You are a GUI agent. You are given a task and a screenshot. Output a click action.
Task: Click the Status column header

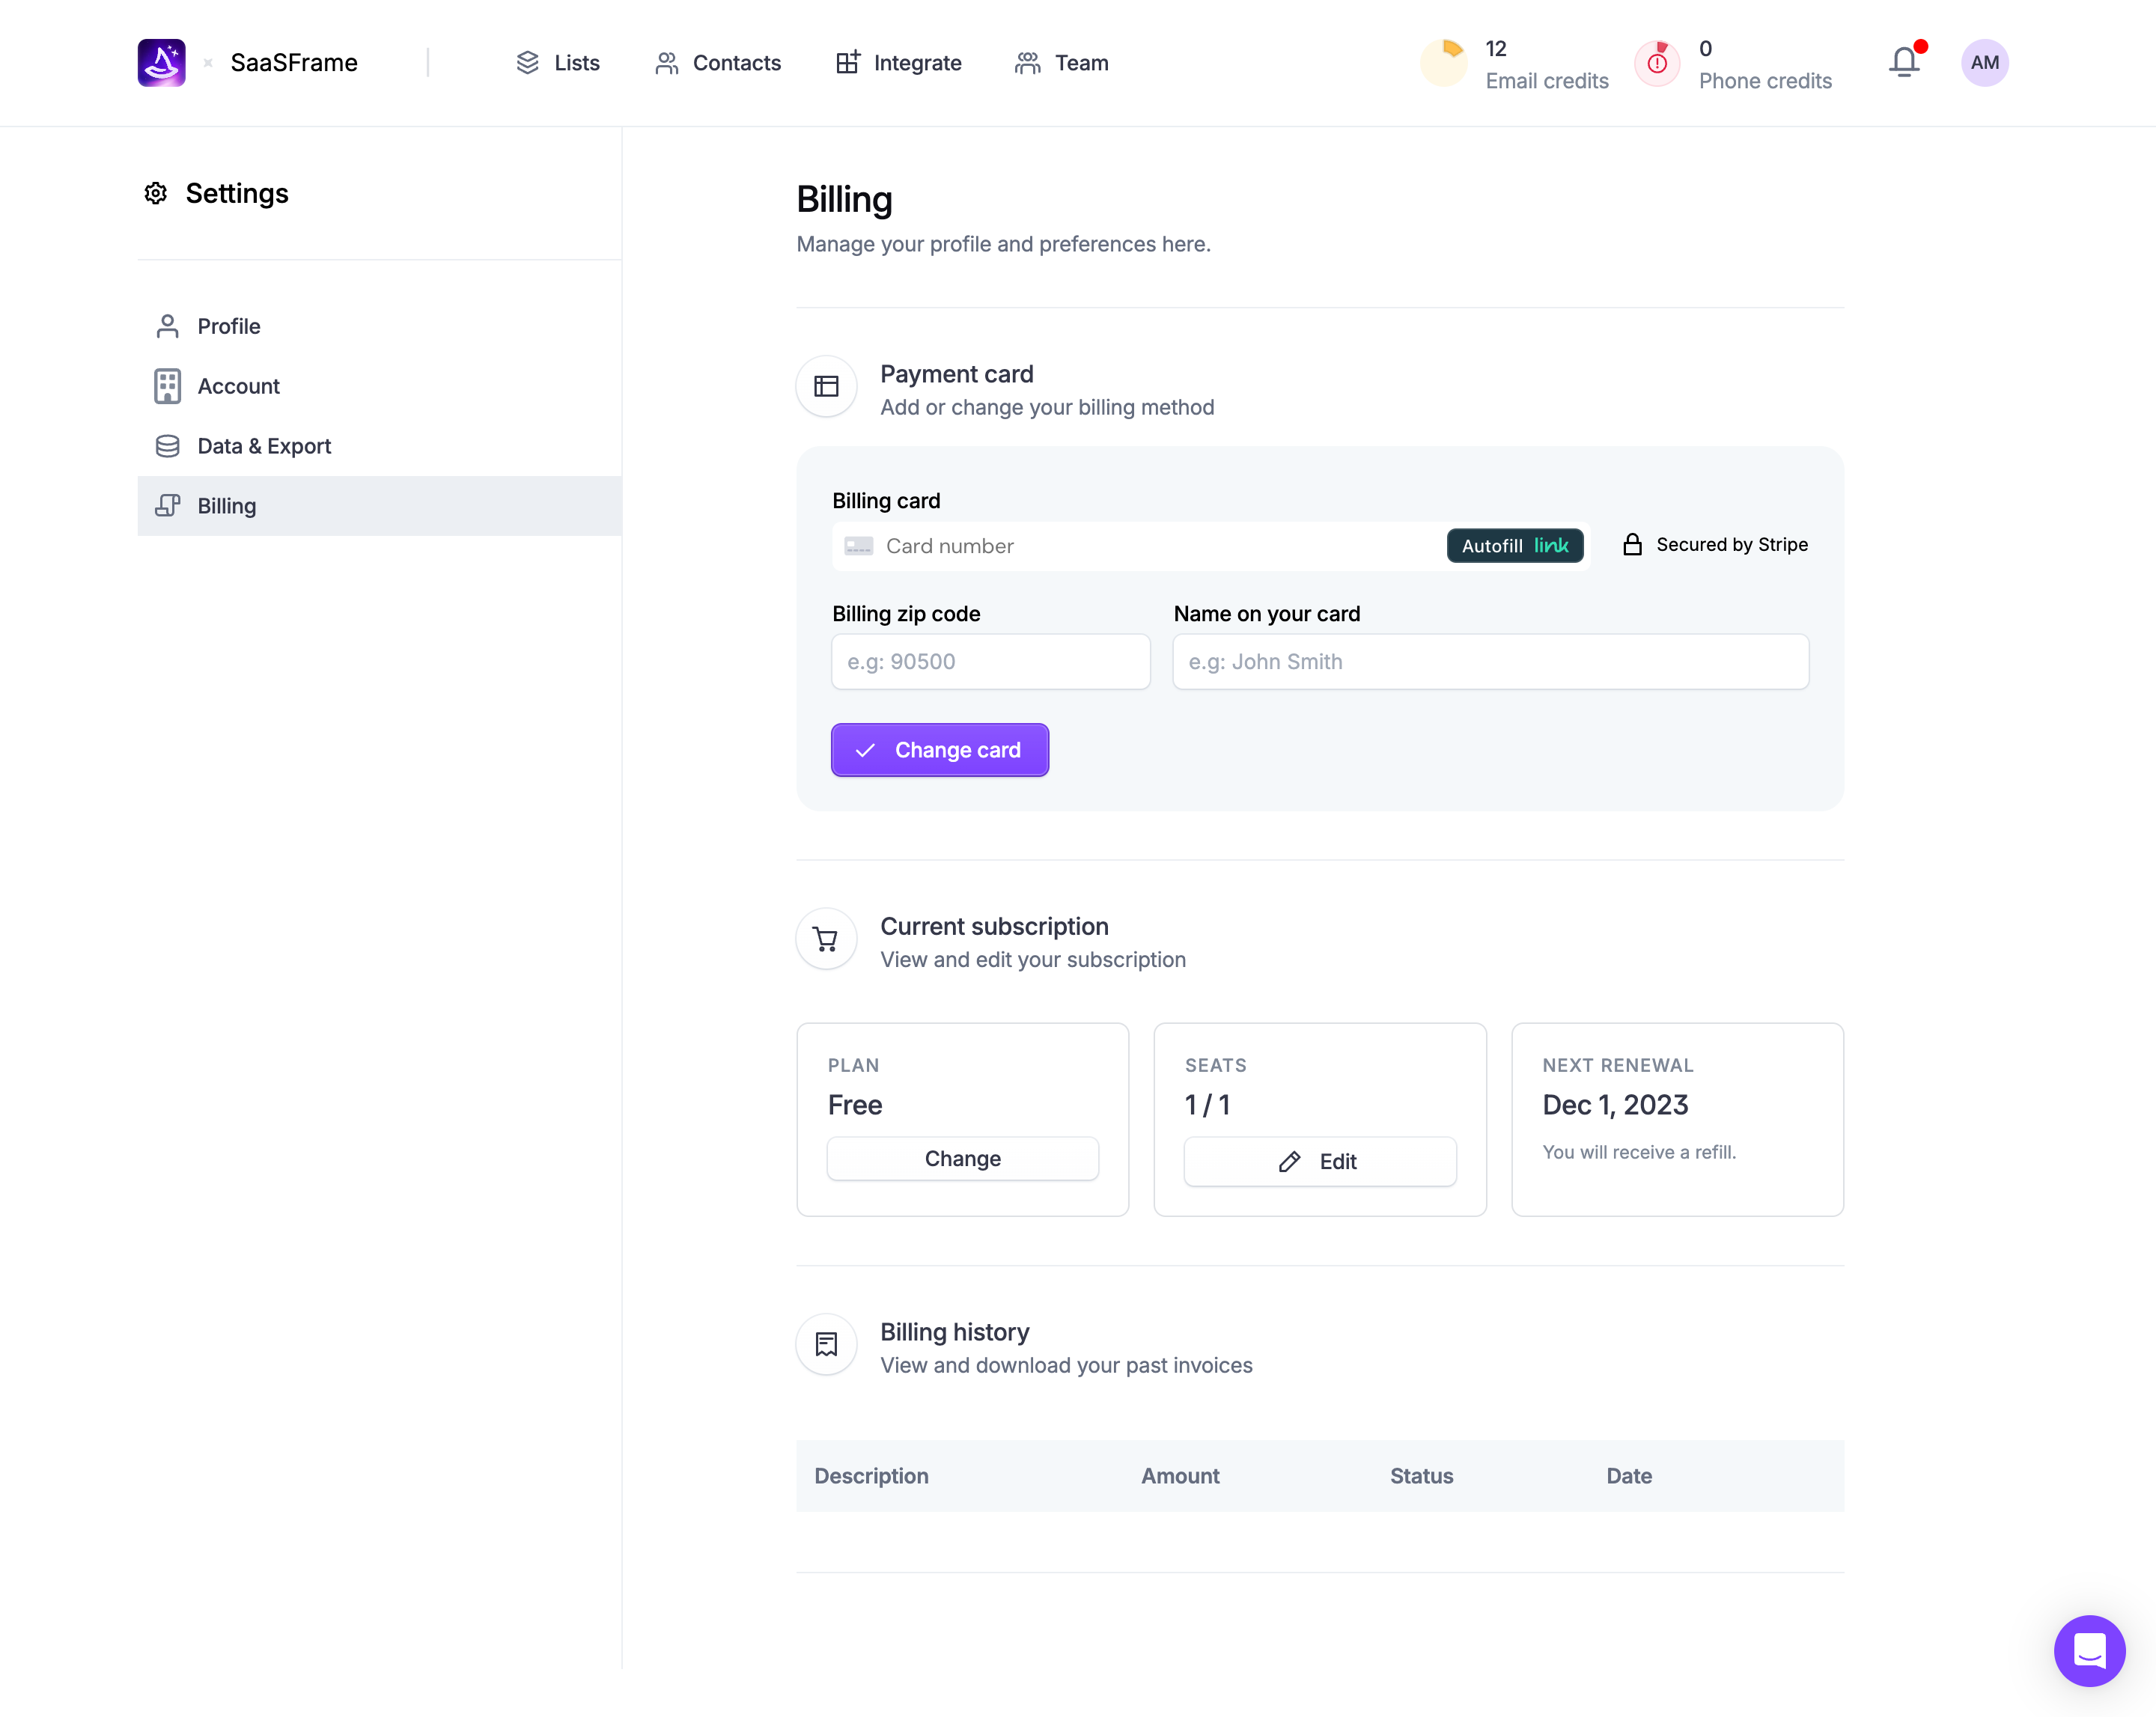point(1421,1476)
